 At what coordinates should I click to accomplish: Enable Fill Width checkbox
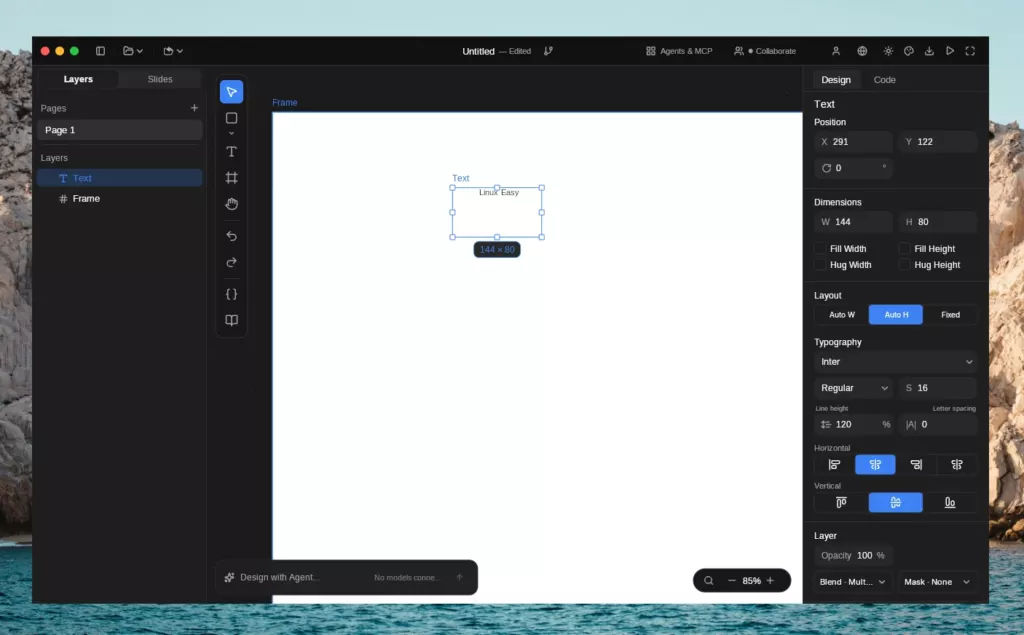pyautogui.click(x=820, y=249)
